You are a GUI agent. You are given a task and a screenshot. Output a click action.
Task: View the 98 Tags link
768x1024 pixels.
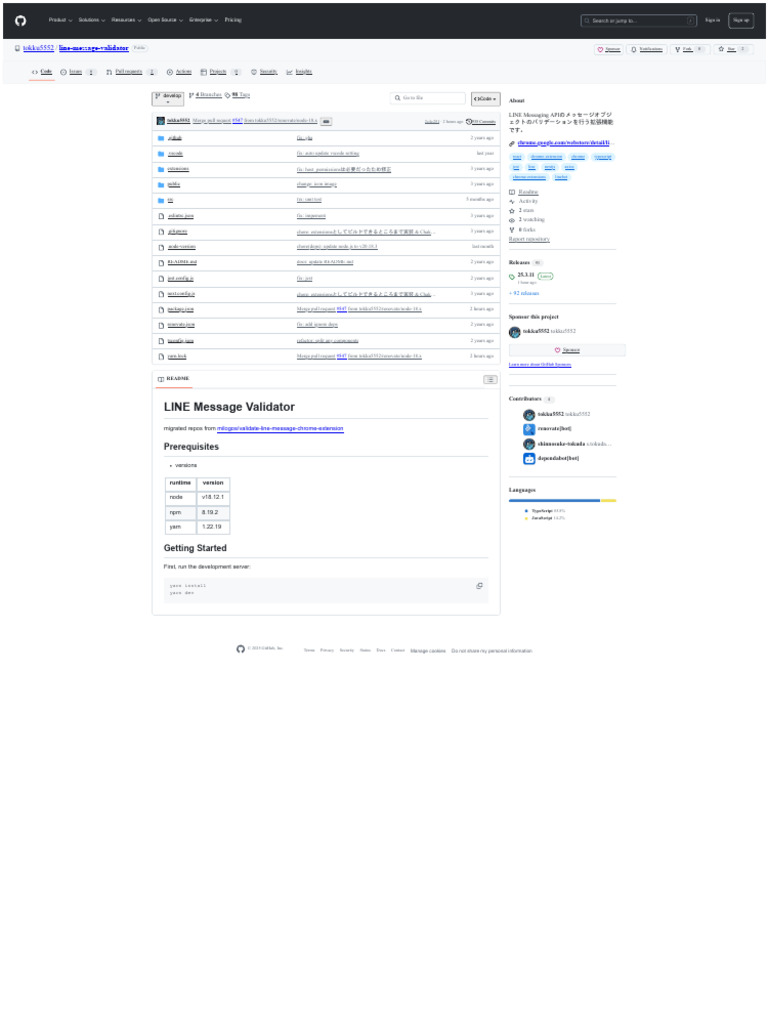(238, 95)
